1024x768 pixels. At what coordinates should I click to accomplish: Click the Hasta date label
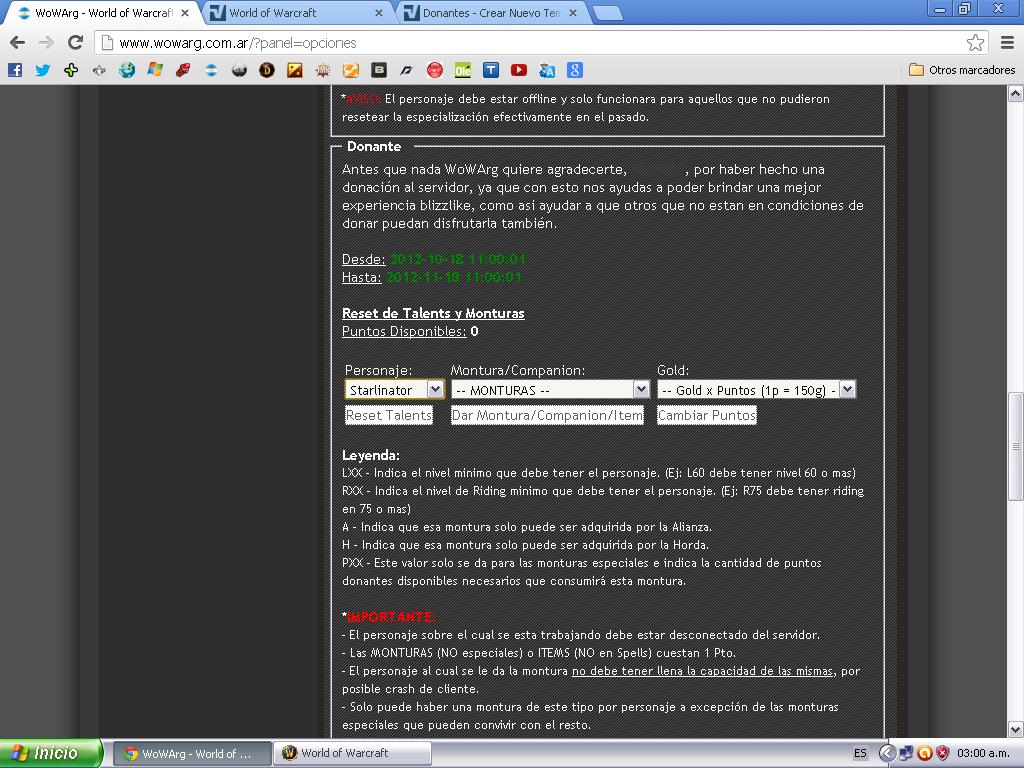click(362, 278)
